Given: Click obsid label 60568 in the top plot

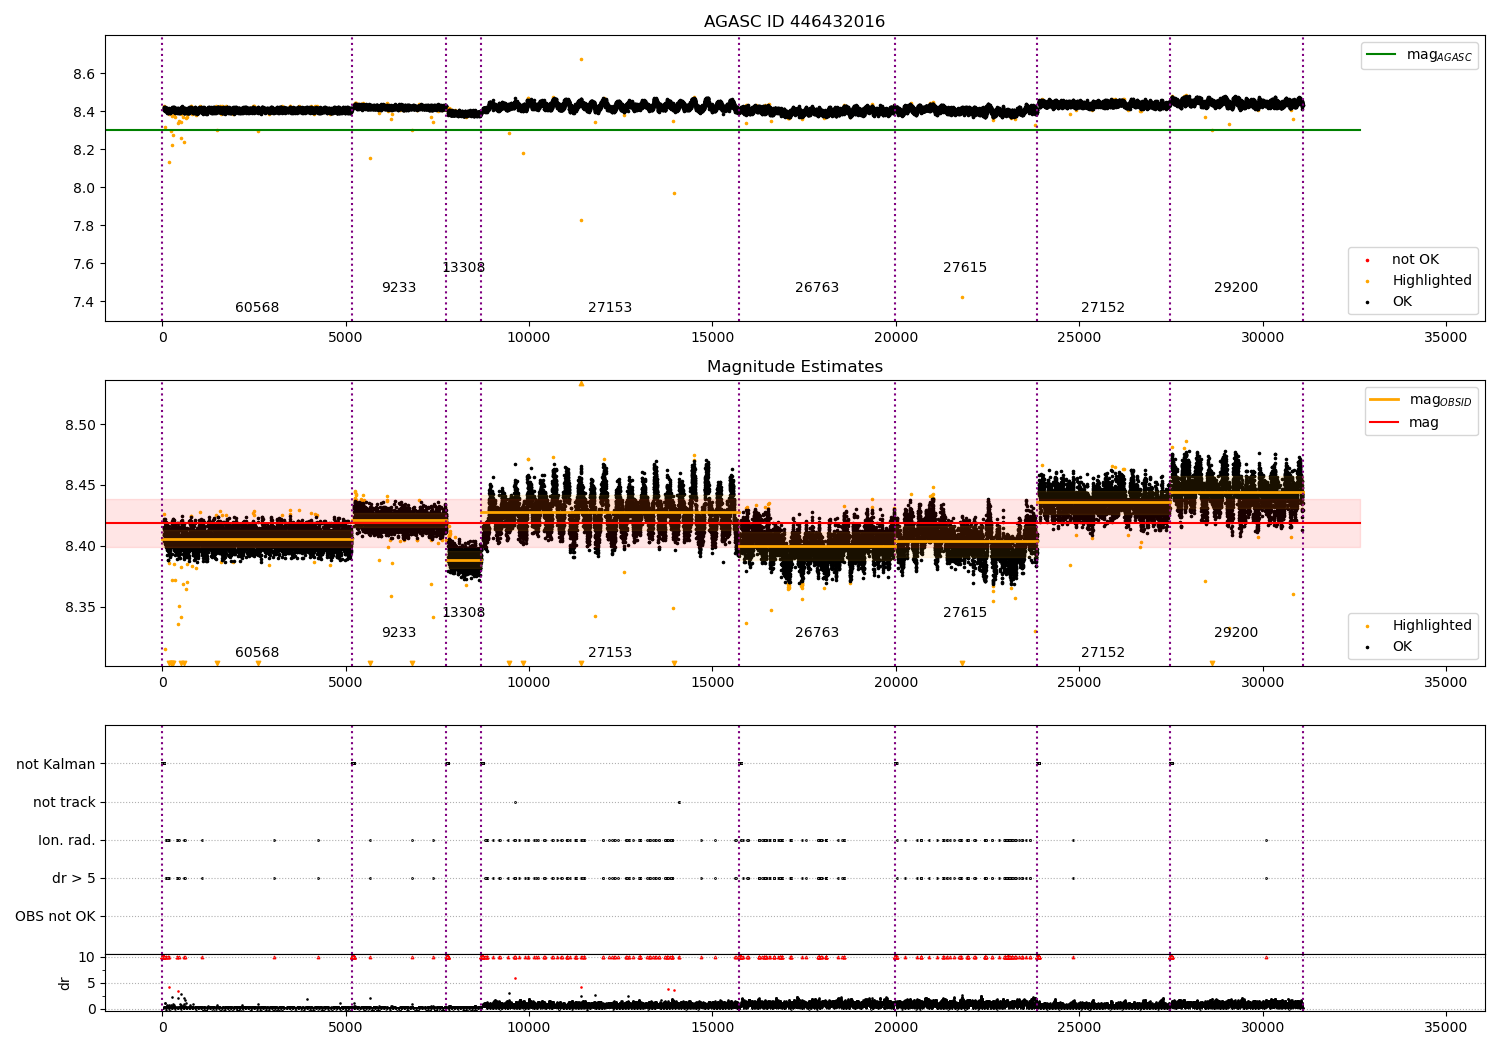Looking at the screenshot, I should pos(257,308).
